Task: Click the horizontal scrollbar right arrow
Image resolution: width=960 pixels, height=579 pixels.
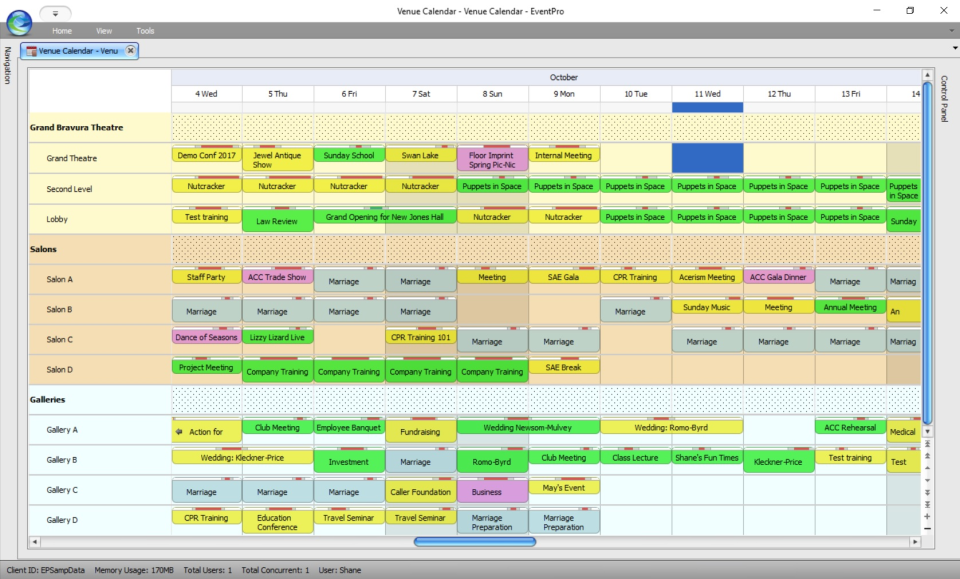Action: tap(915, 542)
